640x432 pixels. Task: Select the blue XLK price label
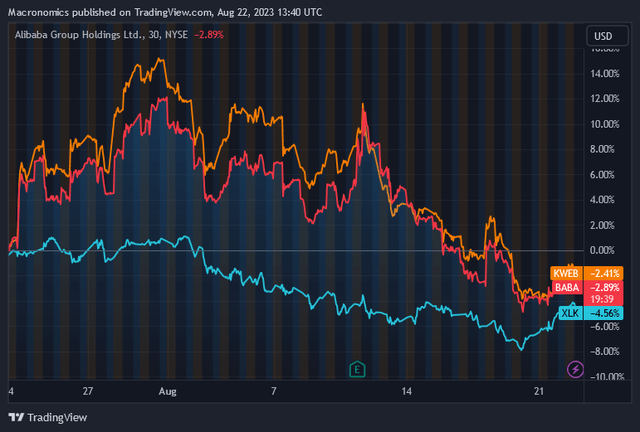coord(570,313)
